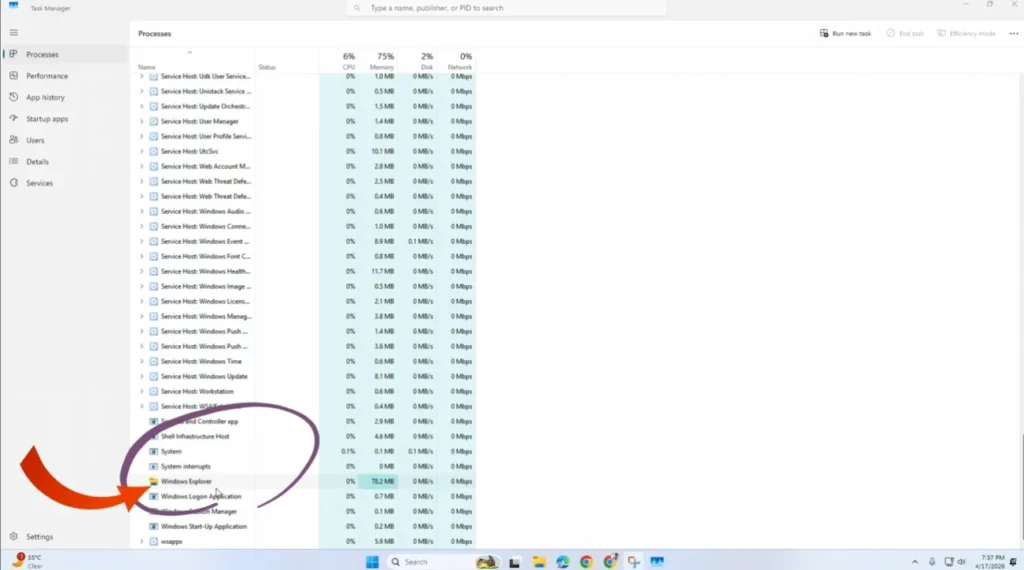Switch to the Services tab

point(64,183)
